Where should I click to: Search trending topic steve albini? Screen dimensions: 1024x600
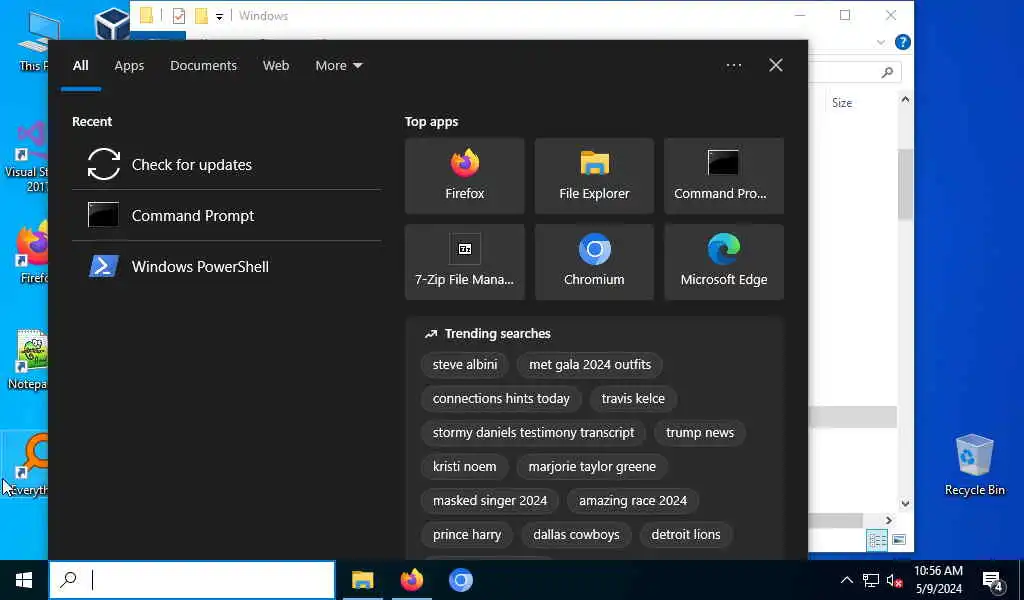point(465,364)
